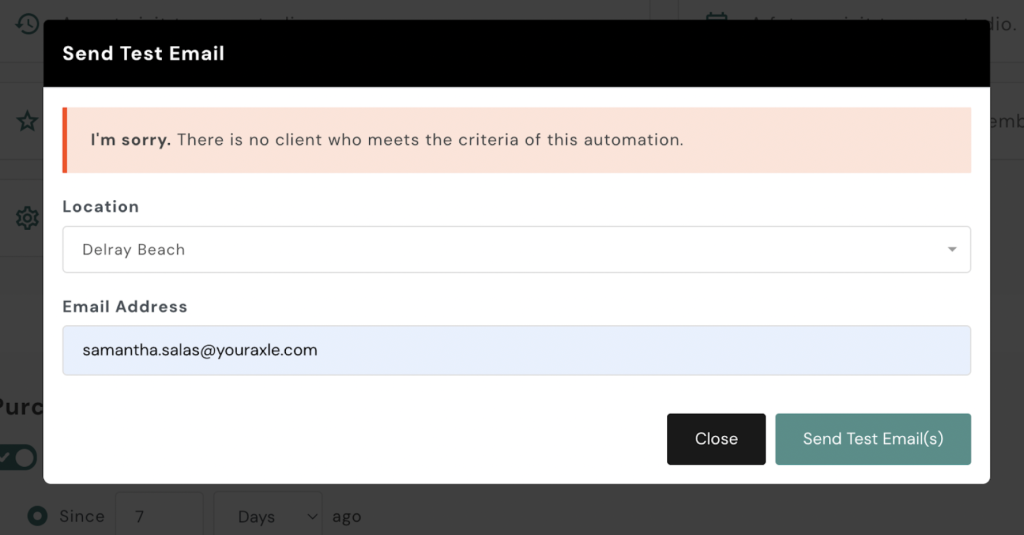Toggle the green switch at the left edge
Image resolution: width=1024 pixels, height=535 pixels.
[x=18, y=458]
